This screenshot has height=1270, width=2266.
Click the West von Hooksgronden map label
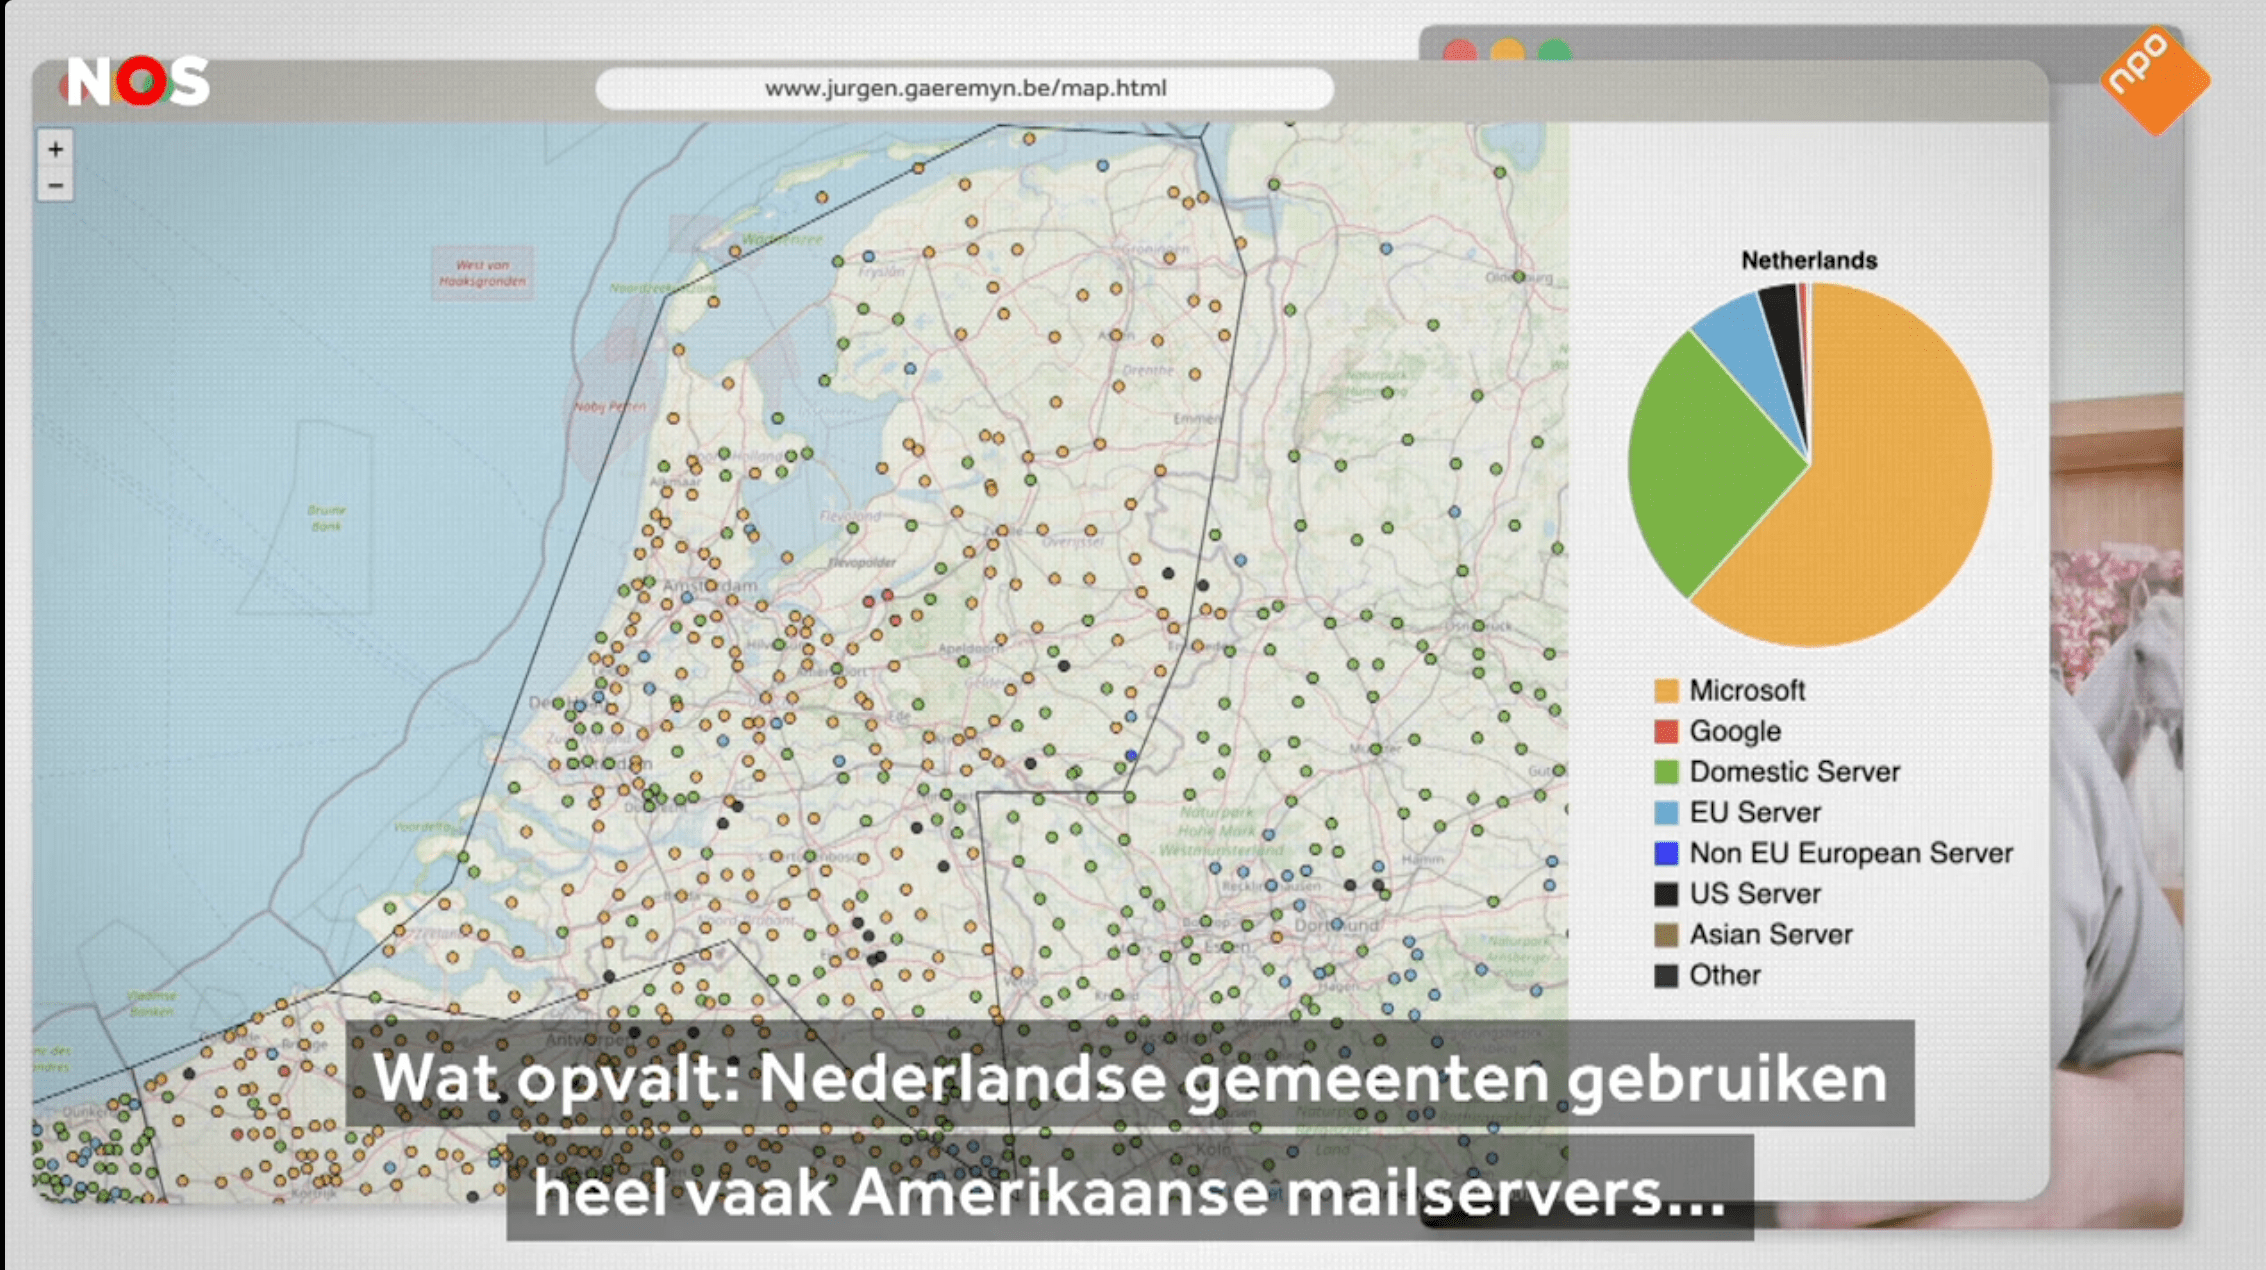click(x=482, y=273)
